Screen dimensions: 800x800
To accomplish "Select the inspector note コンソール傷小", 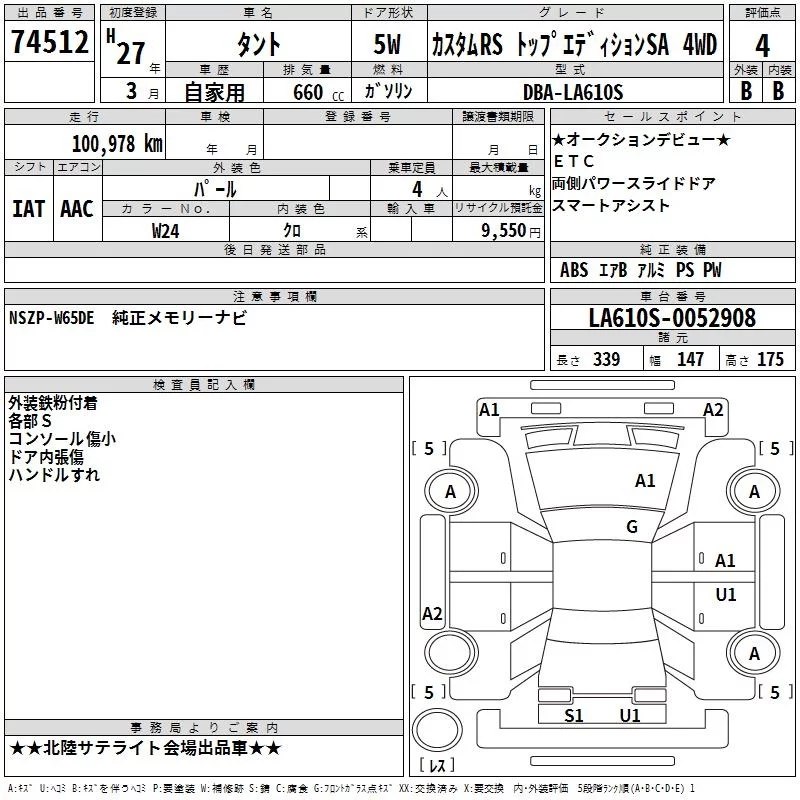I will [62, 439].
